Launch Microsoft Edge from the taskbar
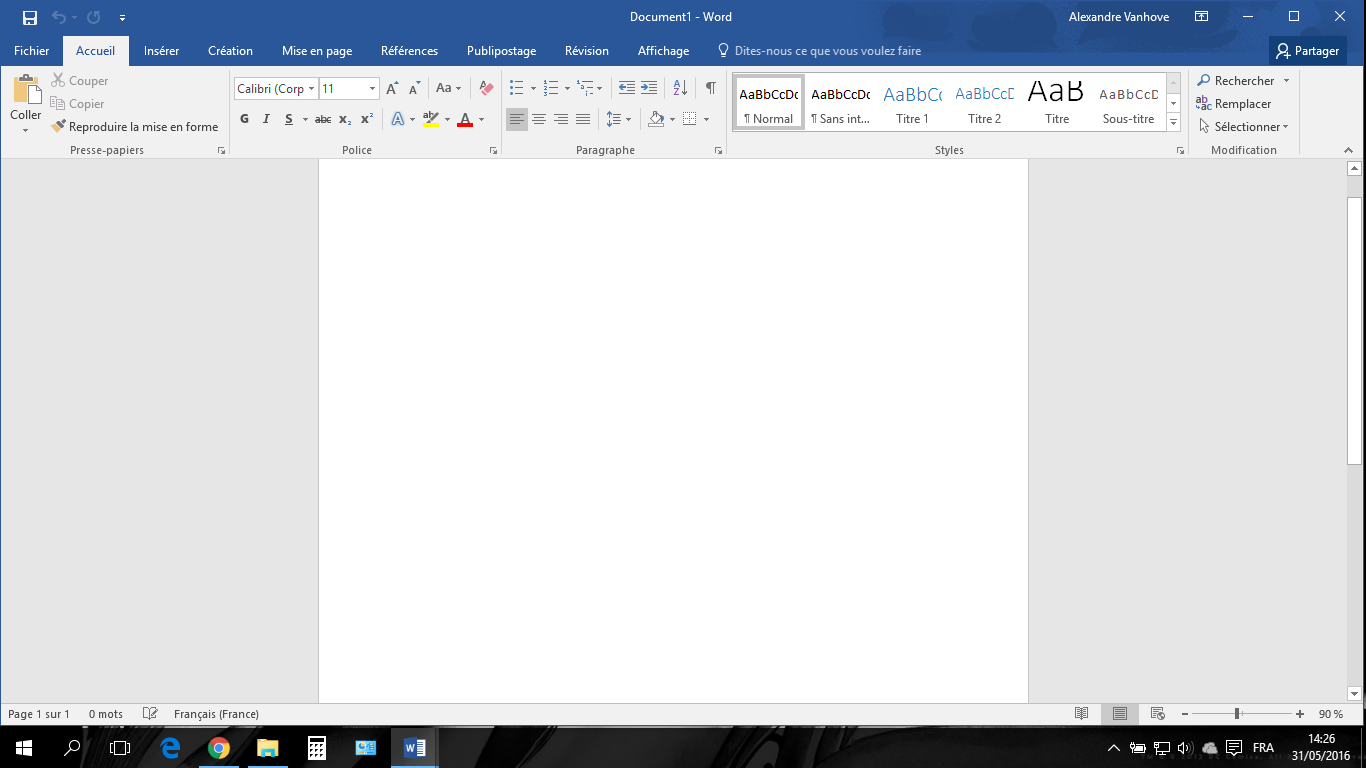1366x768 pixels. point(170,747)
